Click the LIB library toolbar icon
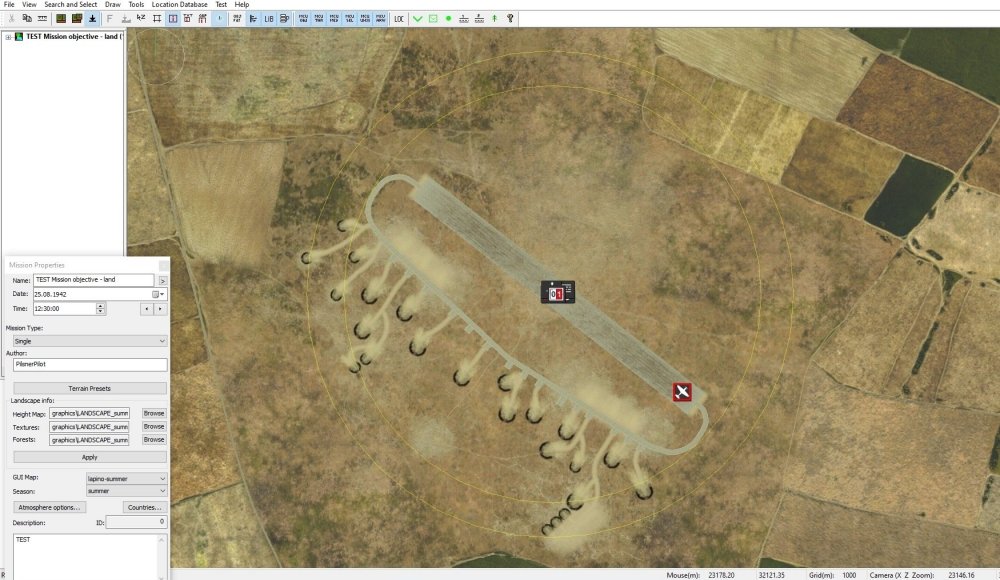 [x=268, y=19]
